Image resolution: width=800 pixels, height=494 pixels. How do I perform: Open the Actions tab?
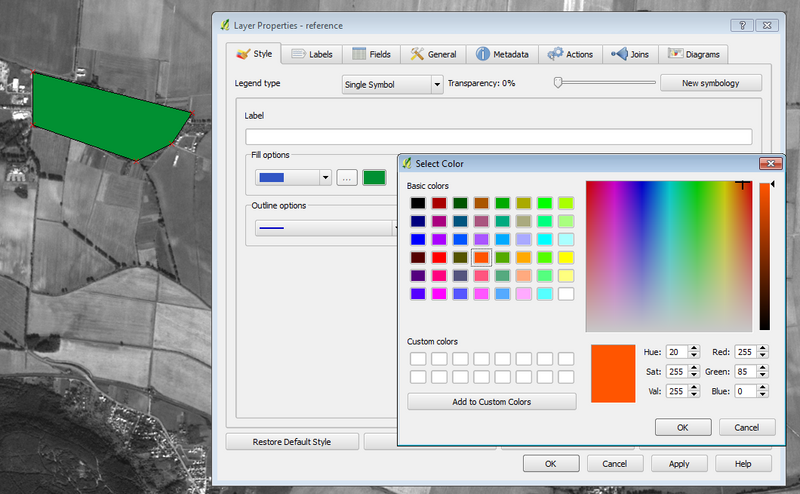click(570, 54)
